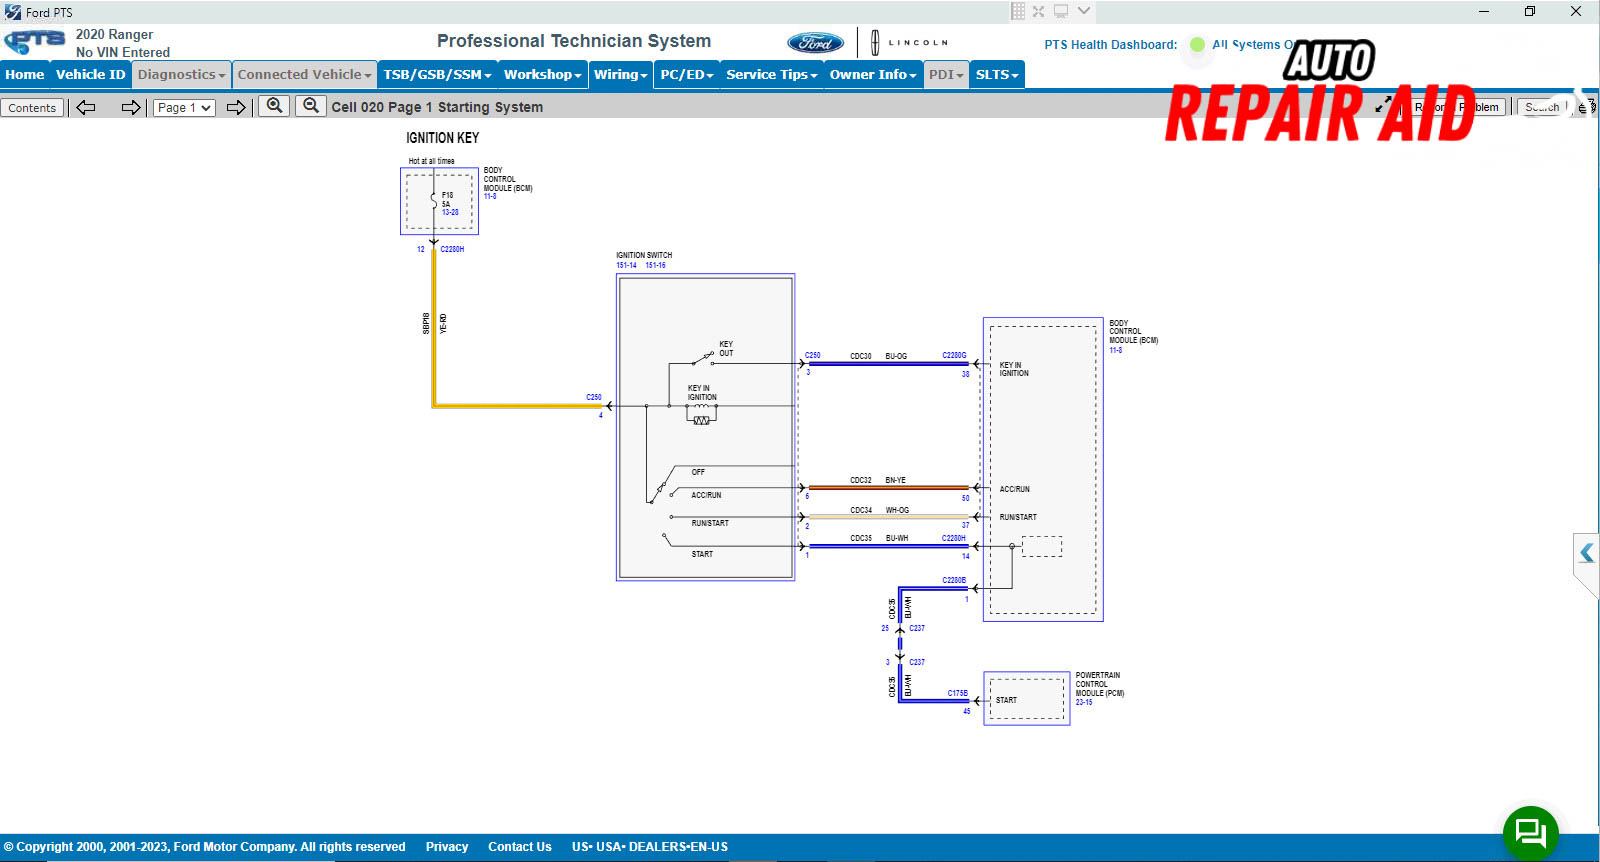Expand diagram to full screen with diagonal arrows

tap(1384, 104)
